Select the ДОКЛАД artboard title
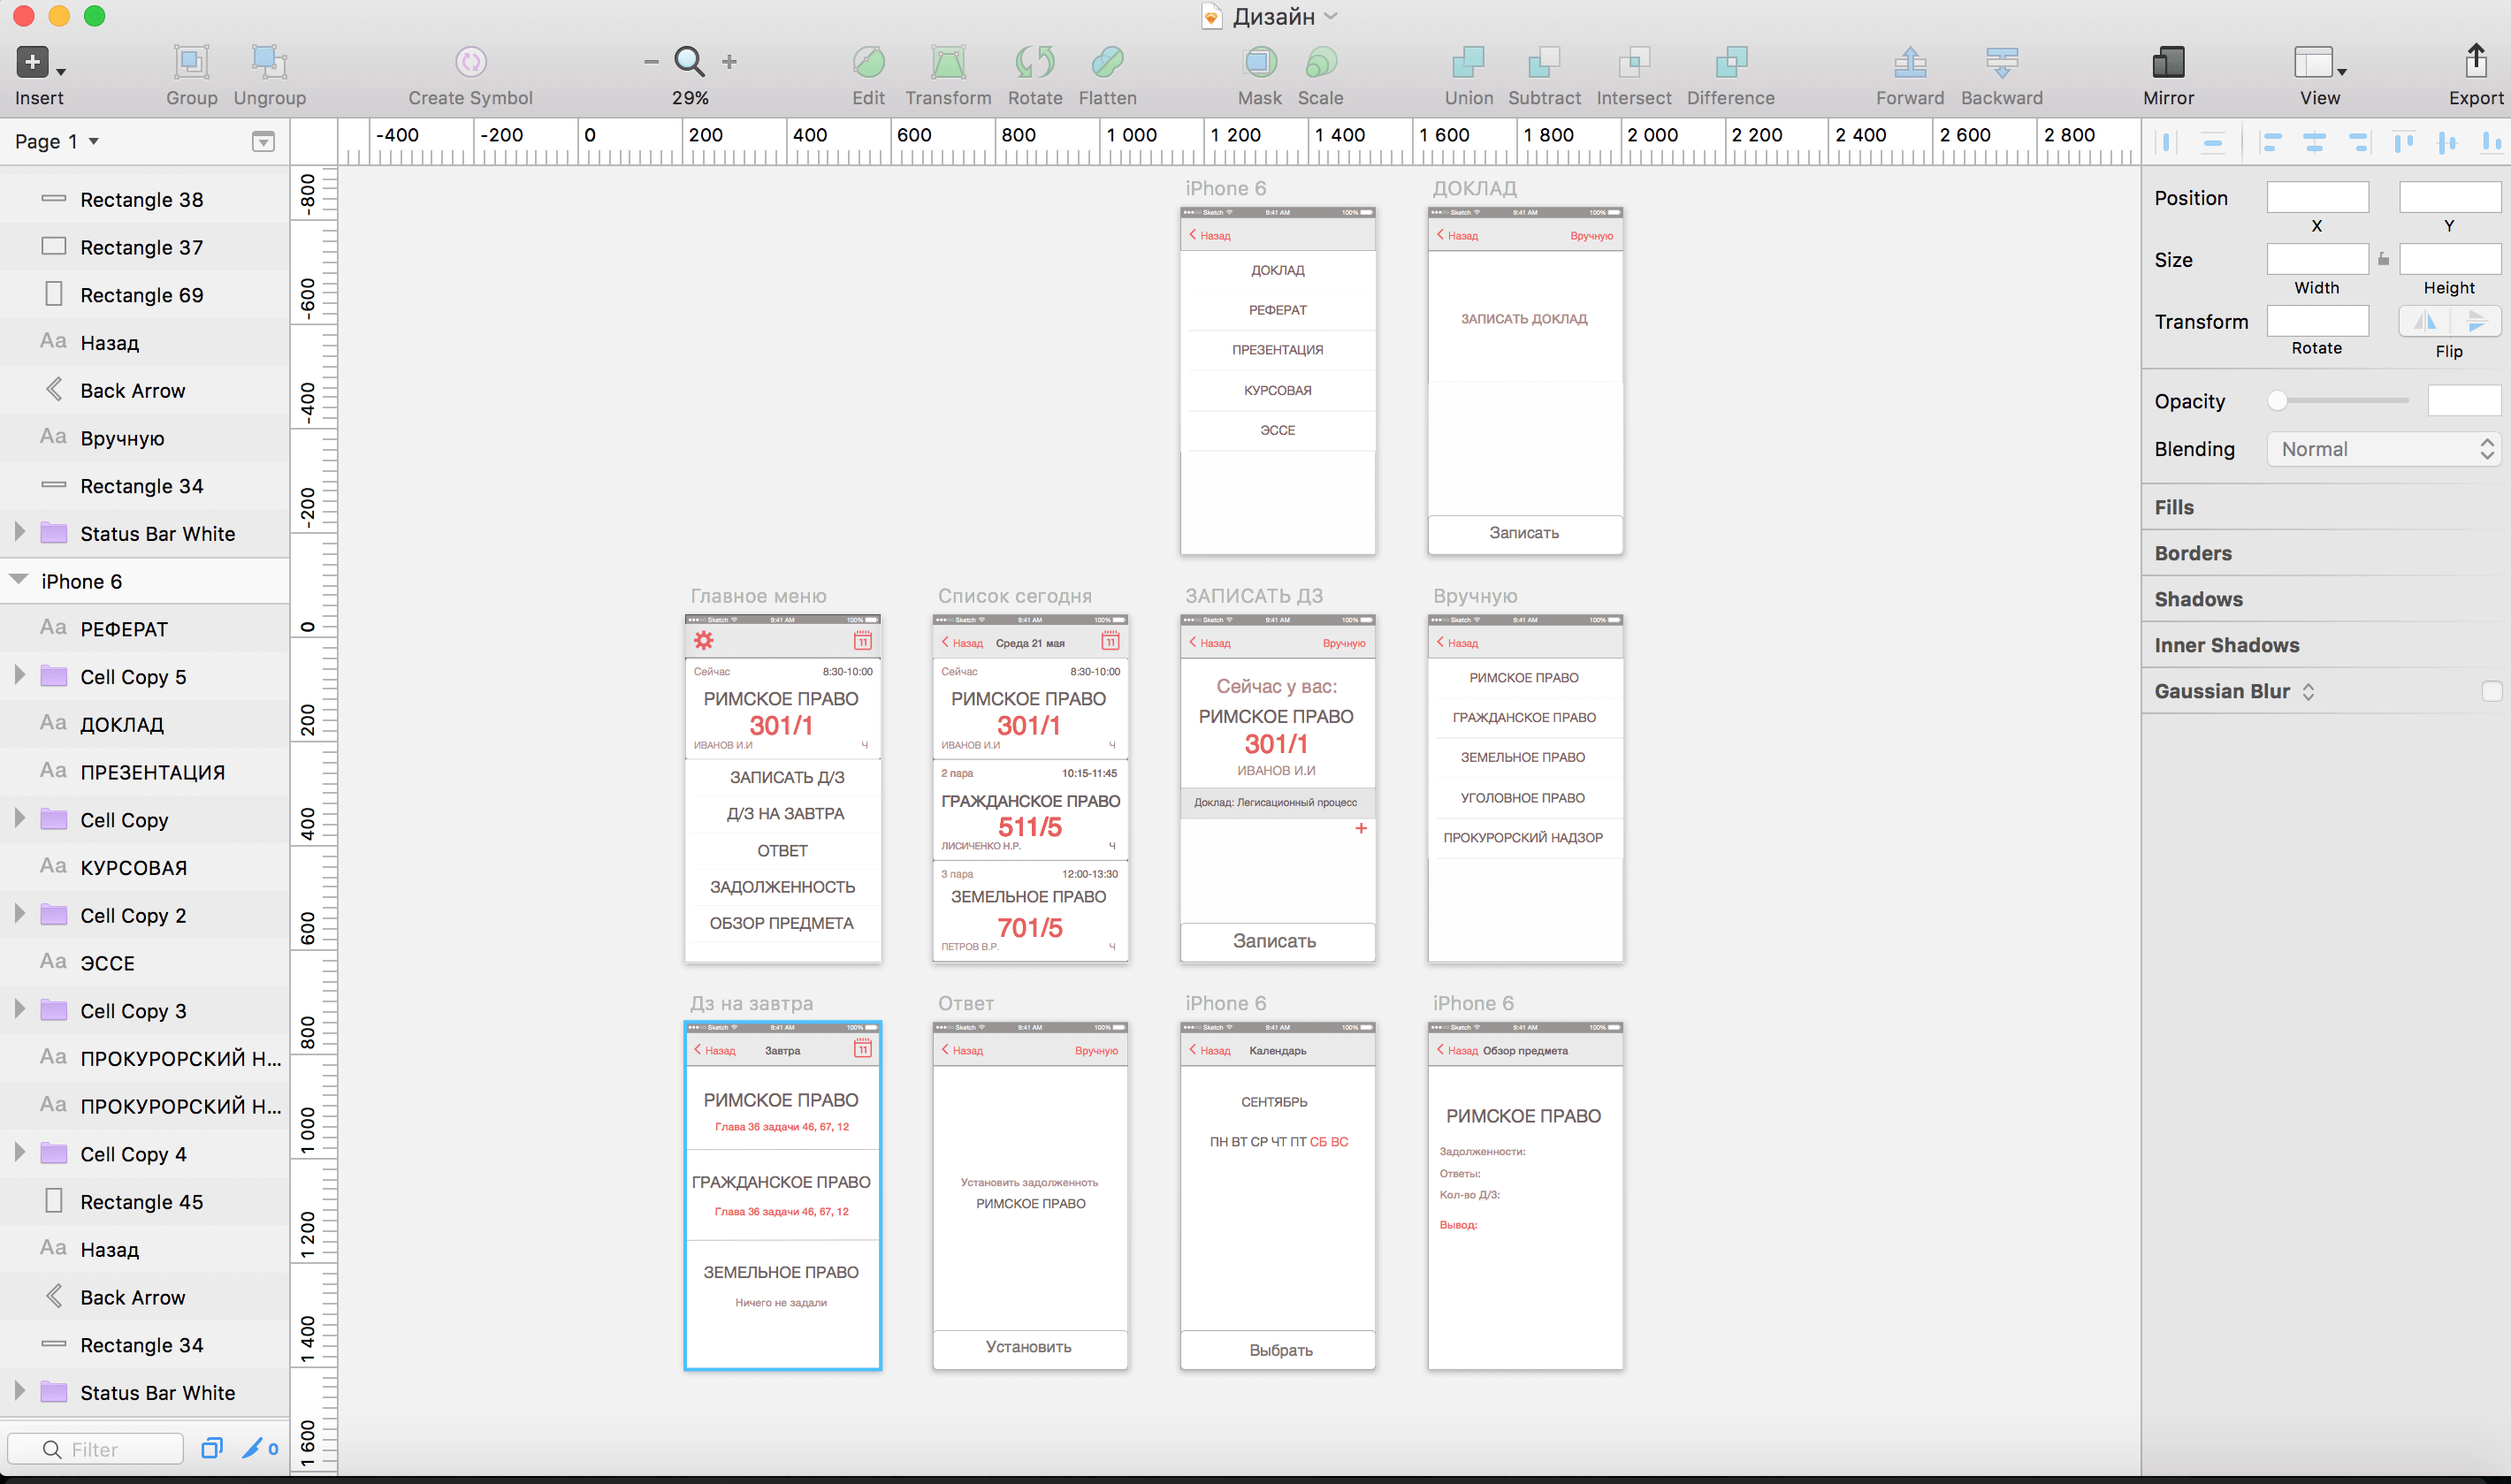 1474,188
